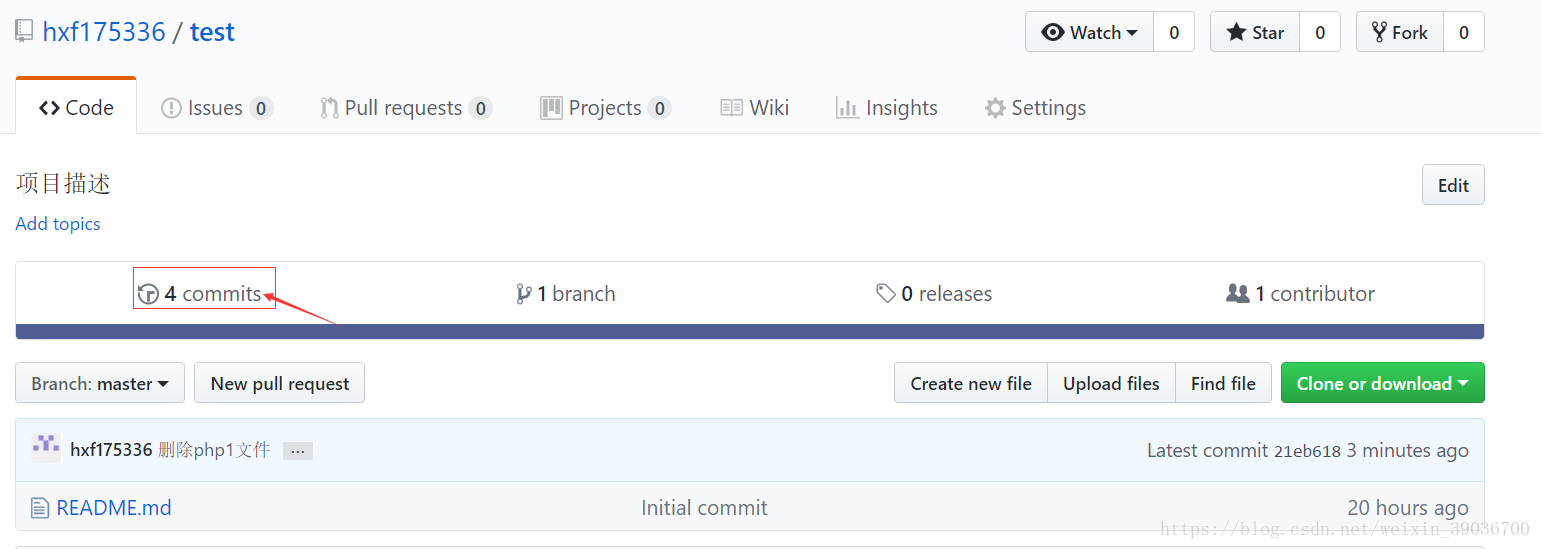Switch to the Code tab
Image resolution: width=1541 pixels, height=549 pixels.
pyautogui.click(x=76, y=107)
